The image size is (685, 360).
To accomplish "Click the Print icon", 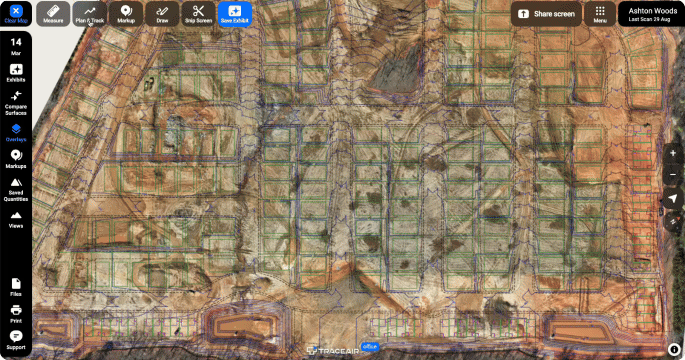I will click(x=16, y=314).
